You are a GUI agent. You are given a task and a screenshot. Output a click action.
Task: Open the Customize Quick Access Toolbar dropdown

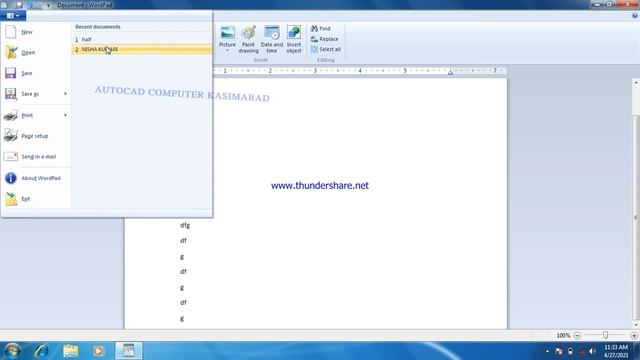pyautogui.click(x=49, y=5)
